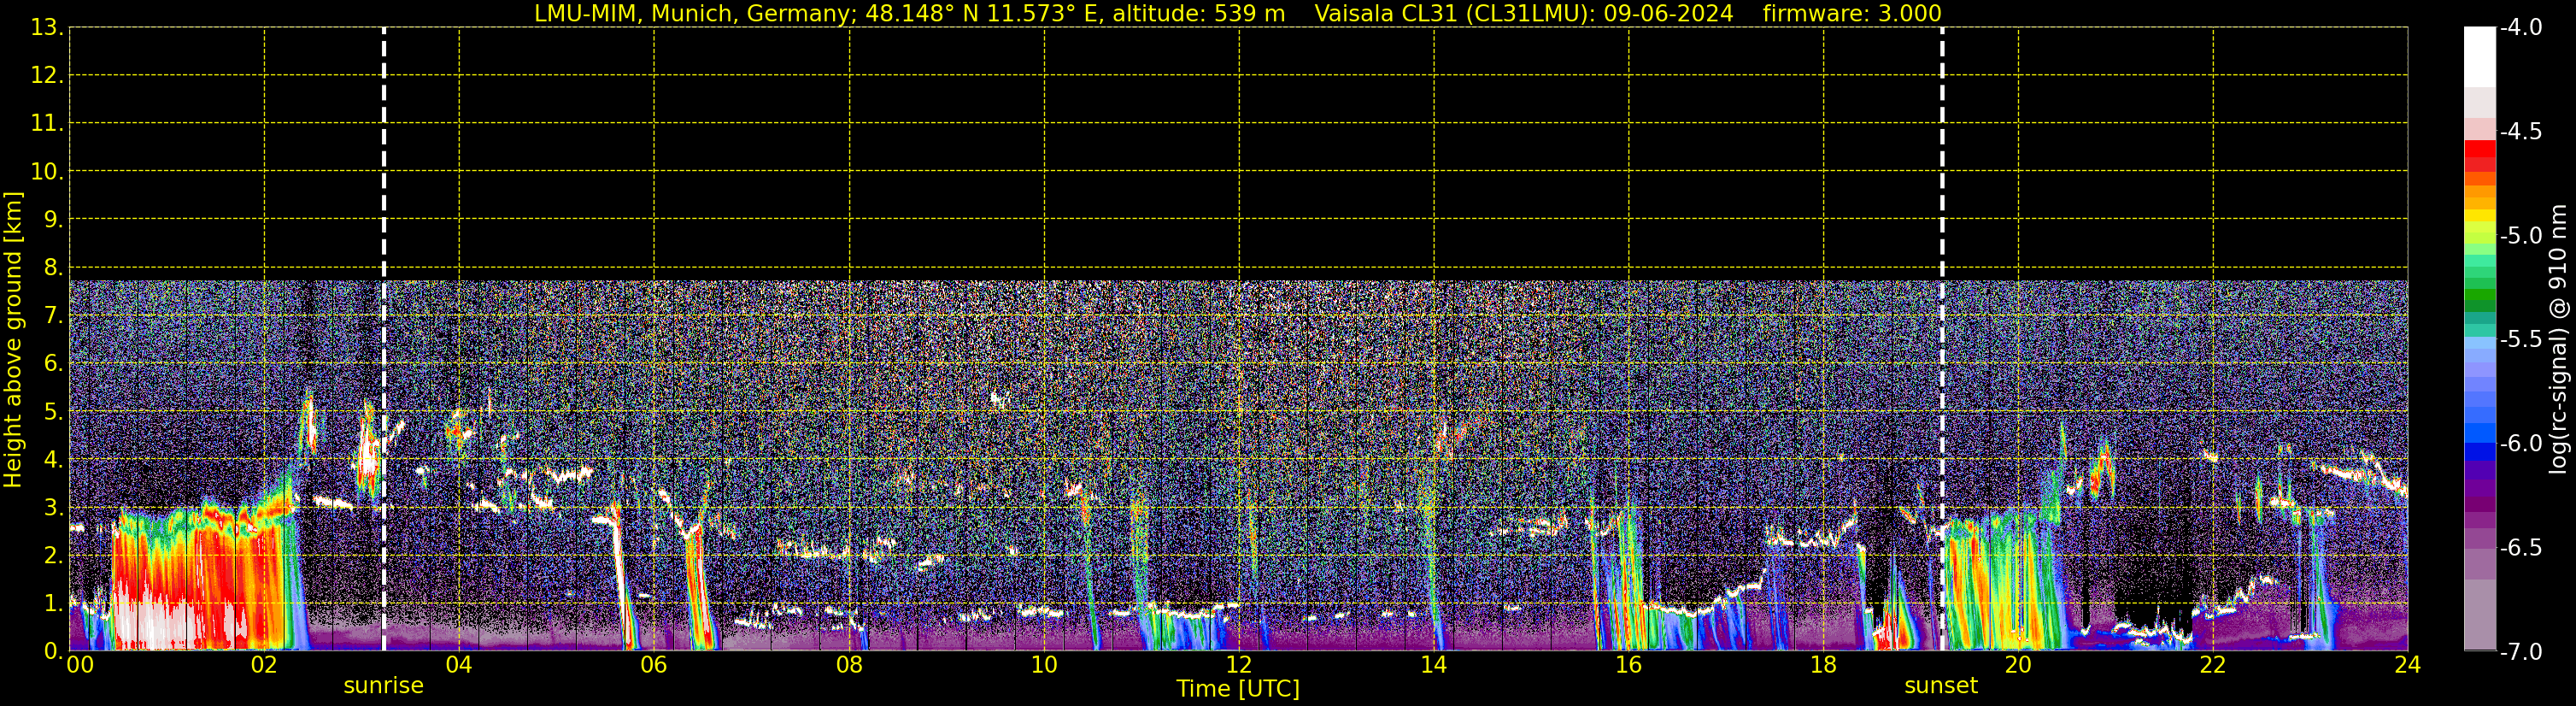Click the "22" time axis tick label
2576x706 pixels.
[2213, 665]
